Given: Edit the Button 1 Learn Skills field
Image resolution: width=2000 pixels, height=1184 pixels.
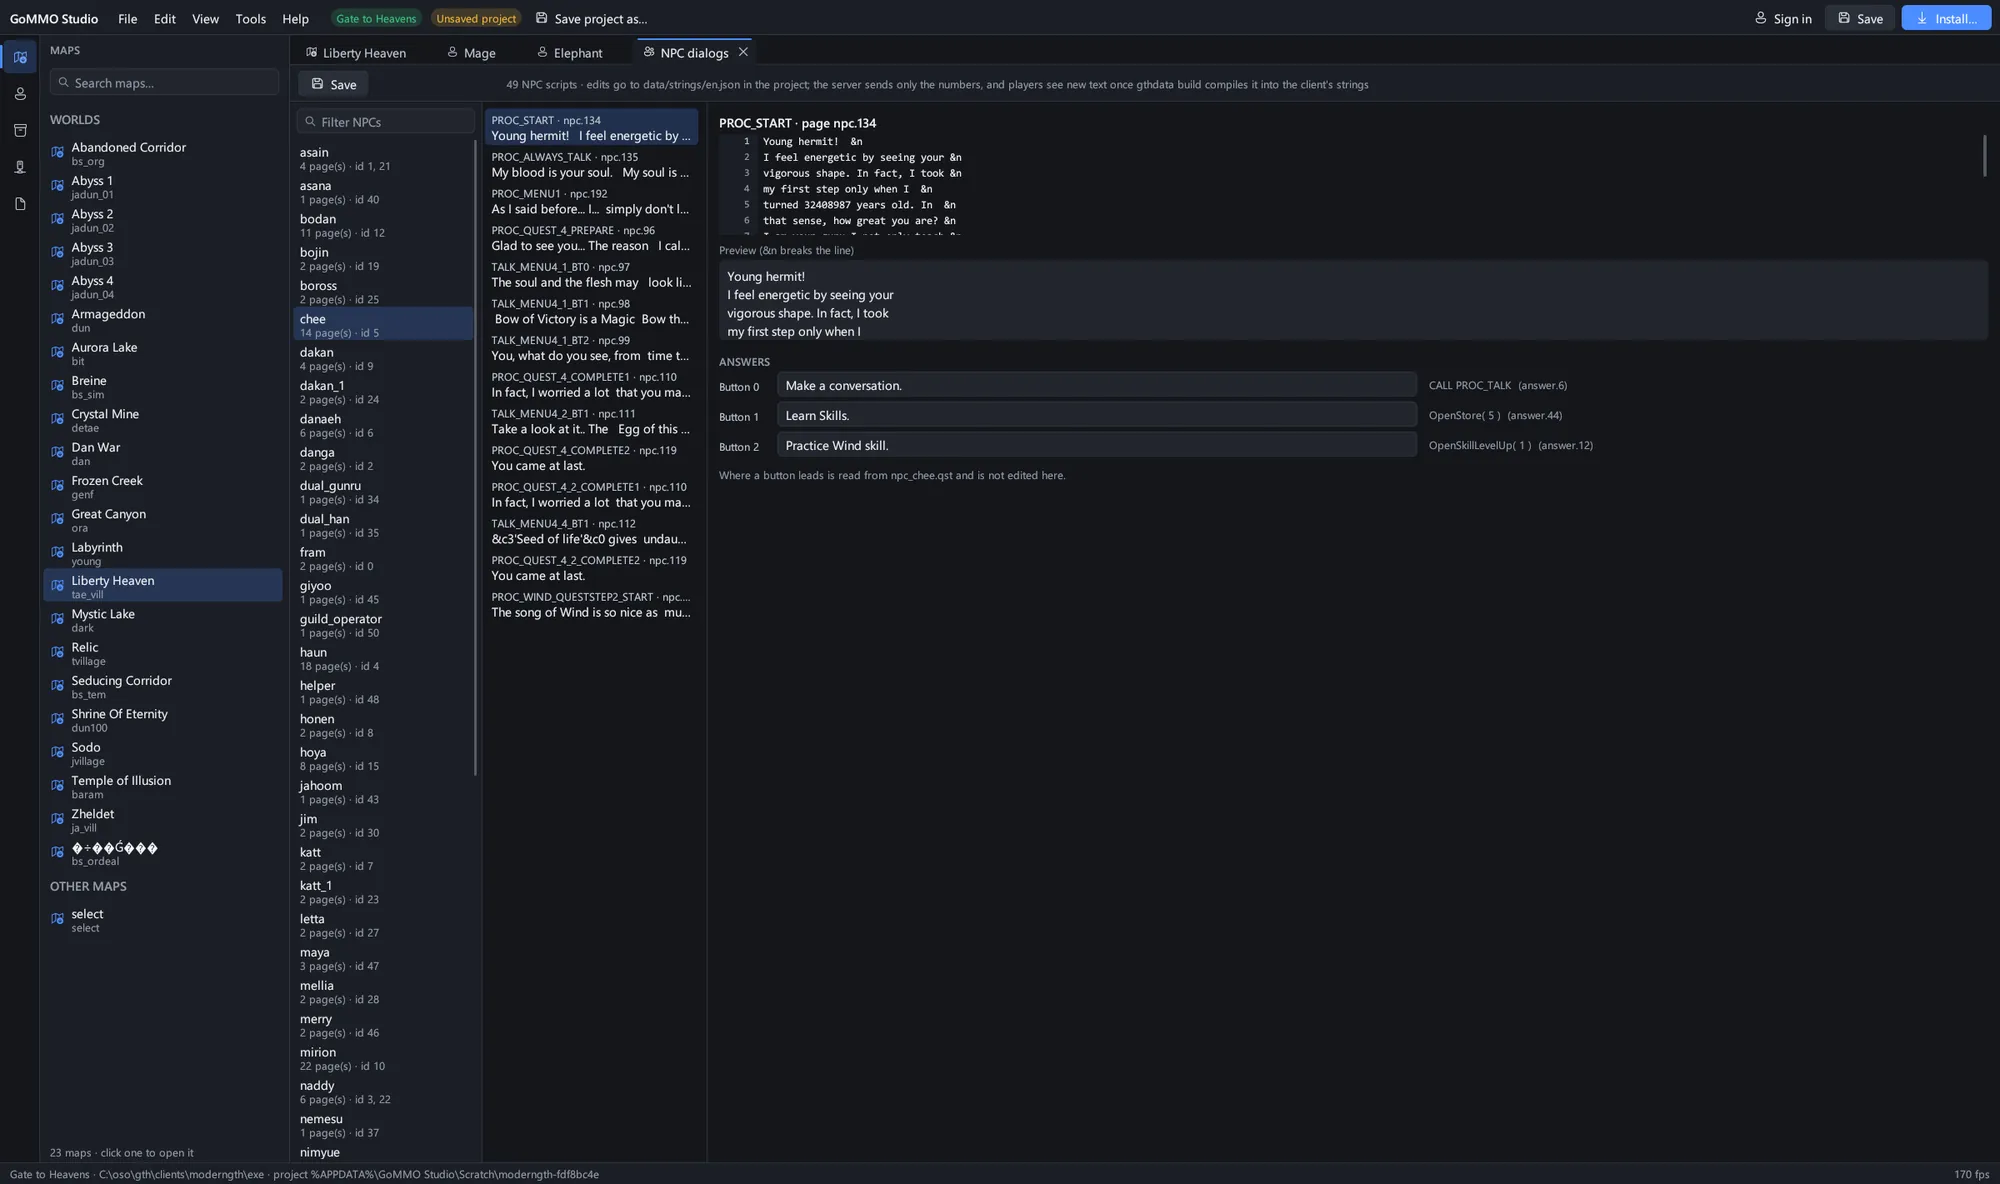Looking at the screenshot, I should point(1096,415).
